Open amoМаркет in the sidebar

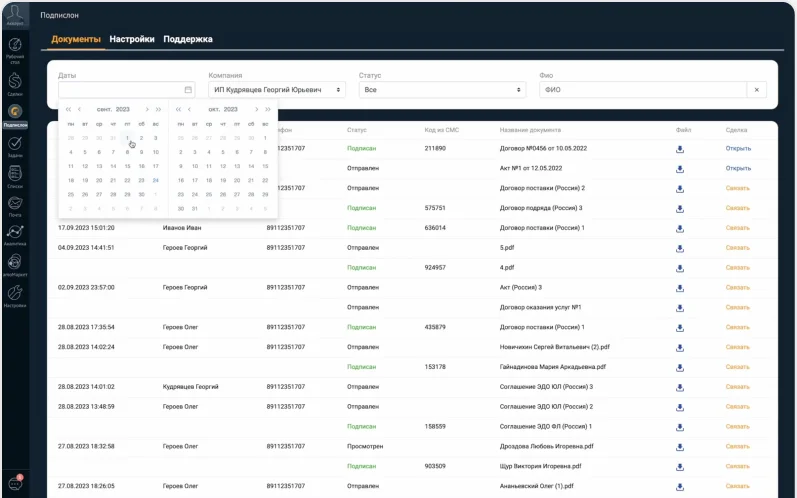(15, 265)
